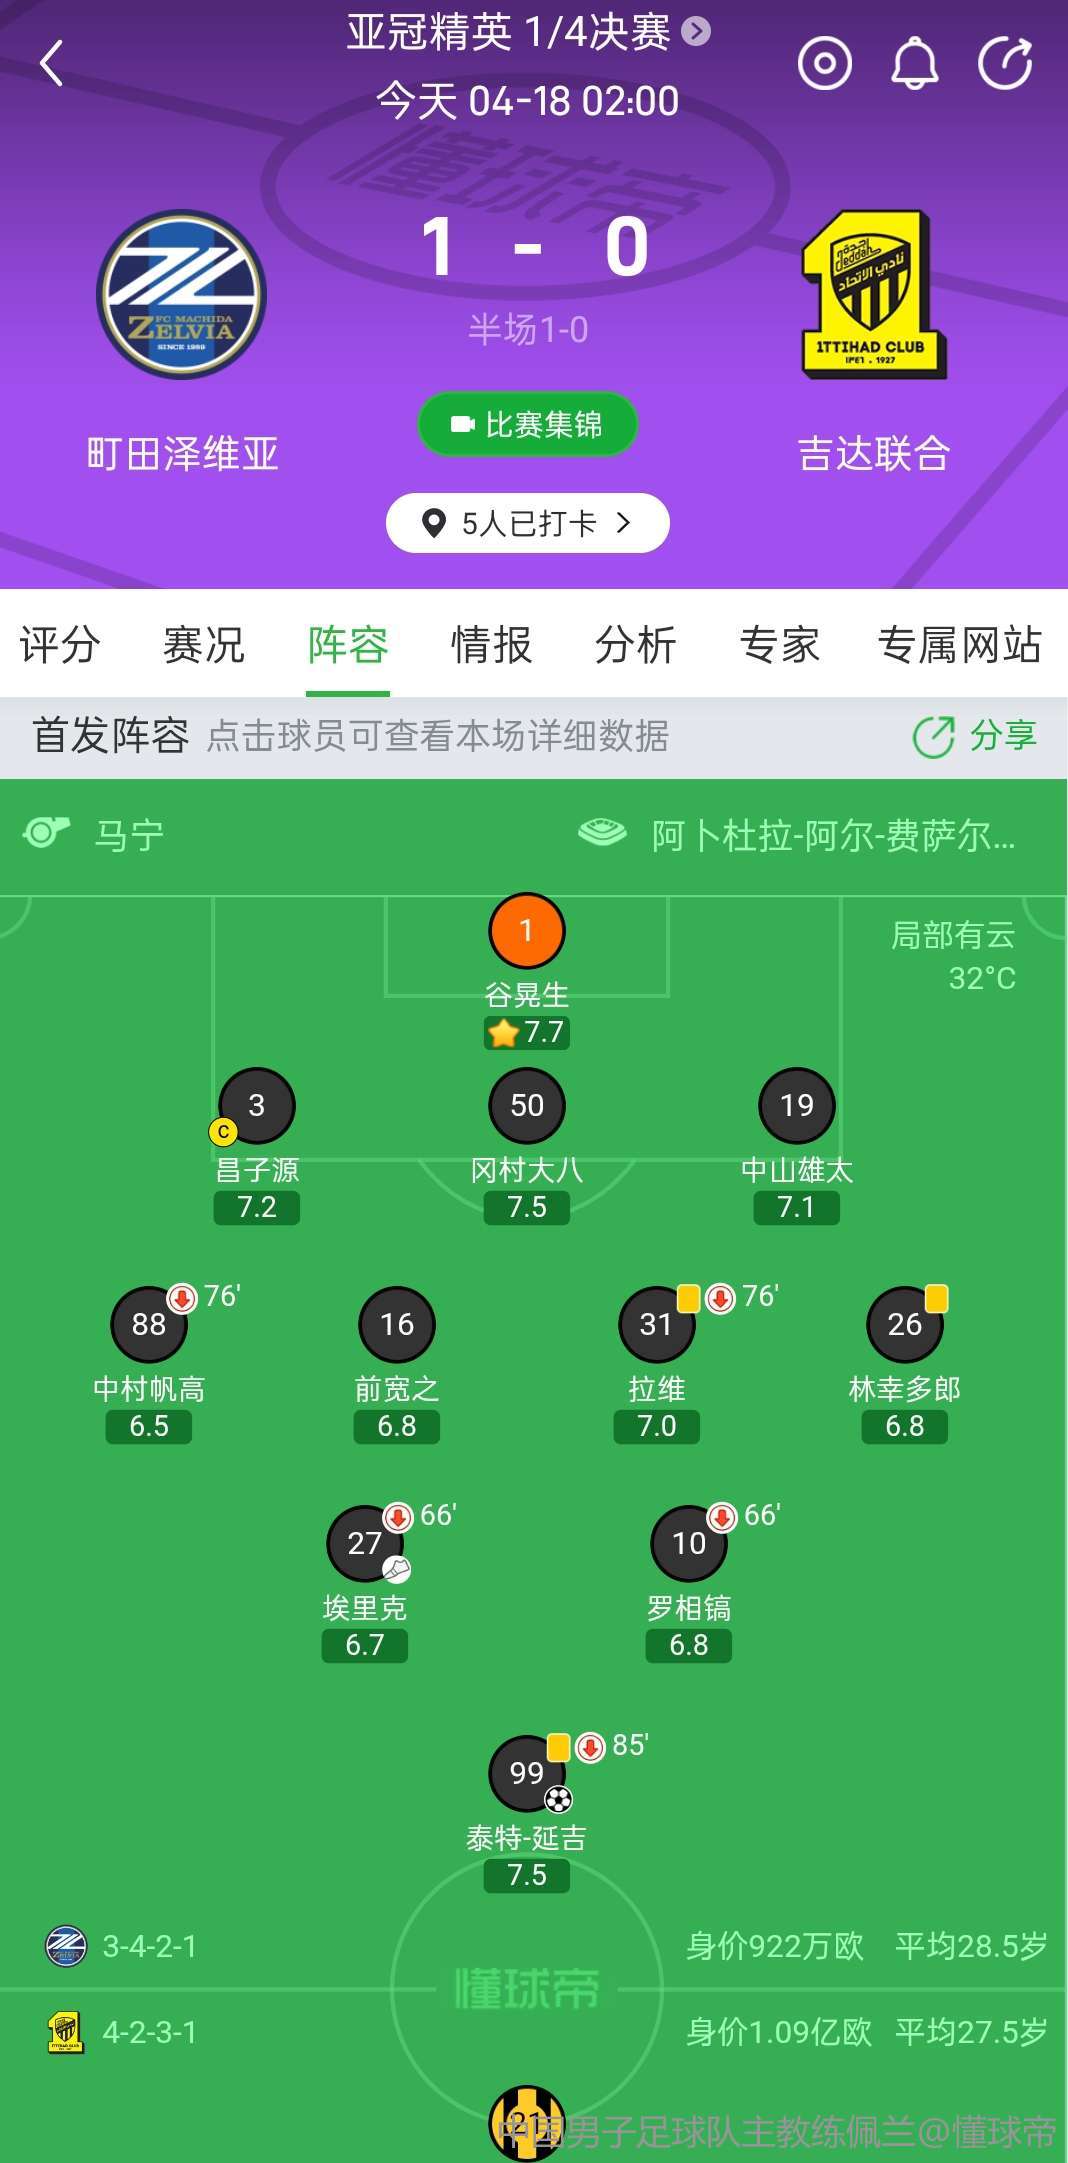Open the 5人已打卡 check-in chevron
The width and height of the screenshot is (1068, 2163).
coord(623,522)
